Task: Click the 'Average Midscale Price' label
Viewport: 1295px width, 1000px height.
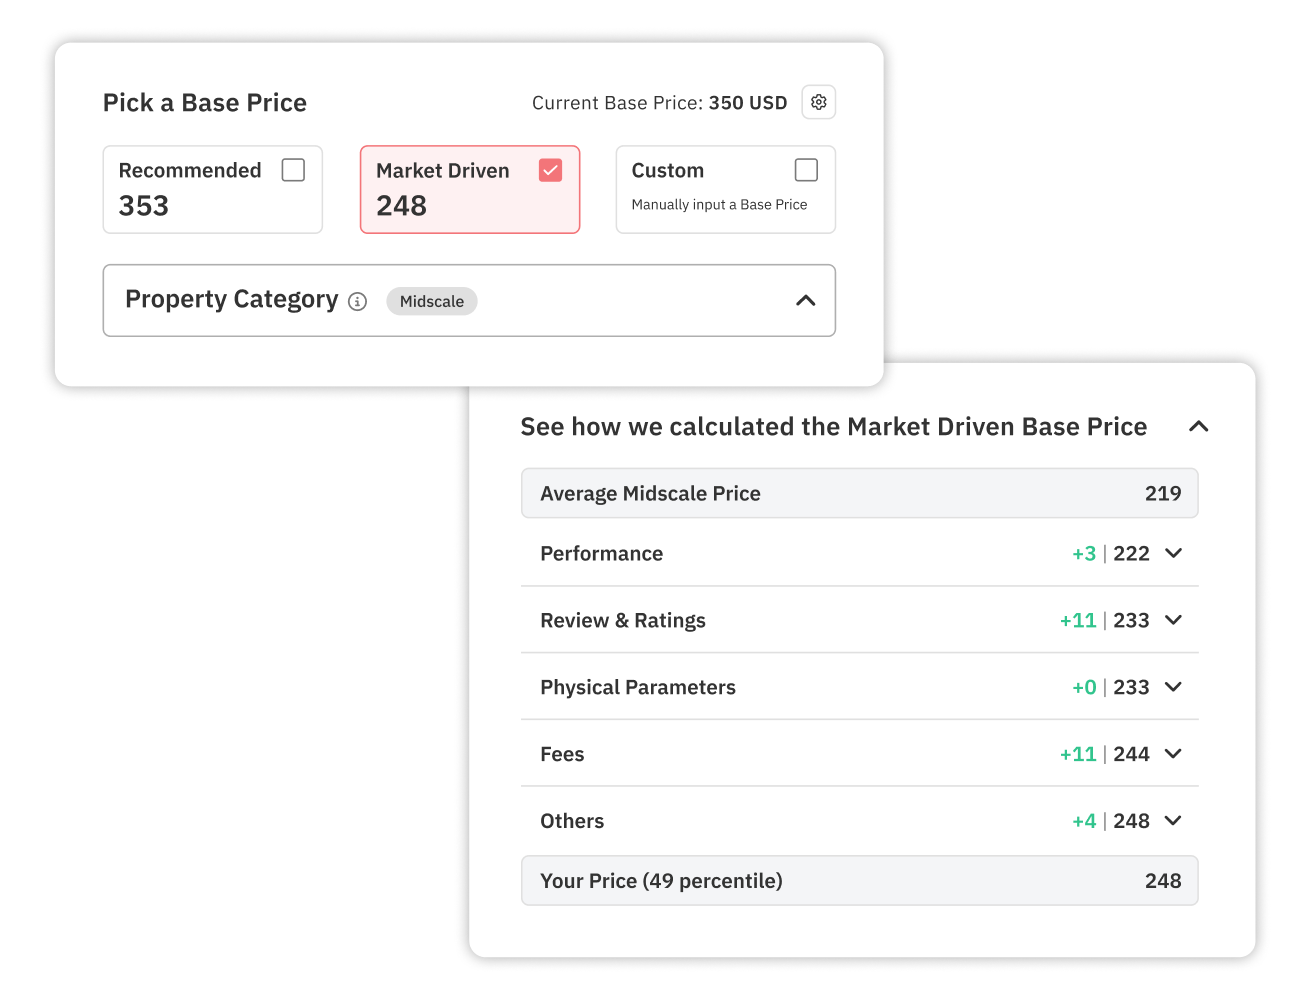Action: click(x=650, y=494)
